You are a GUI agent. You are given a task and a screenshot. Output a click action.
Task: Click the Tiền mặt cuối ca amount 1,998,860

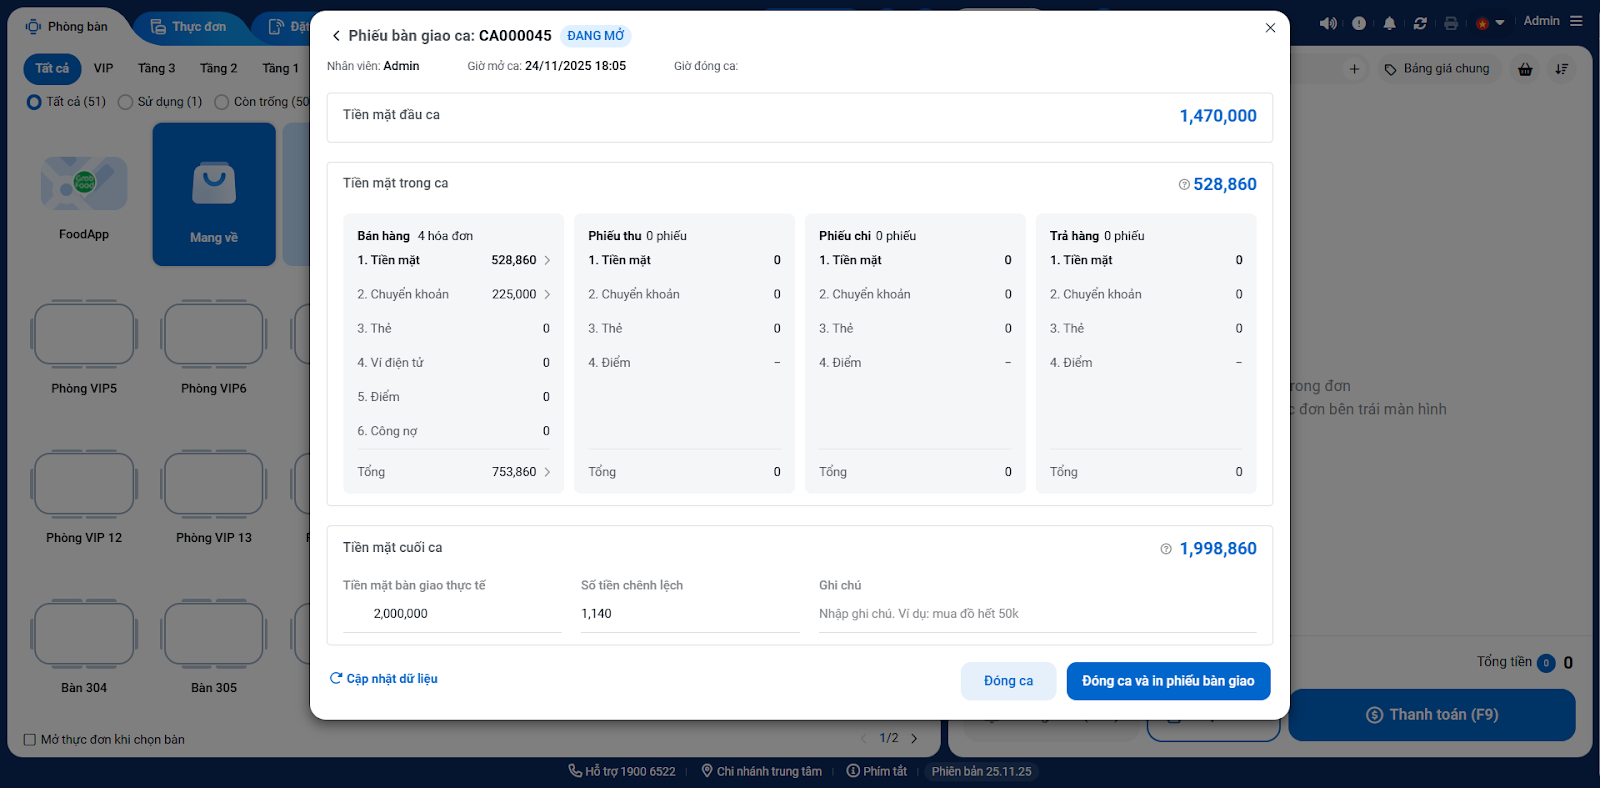point(1218,549)
